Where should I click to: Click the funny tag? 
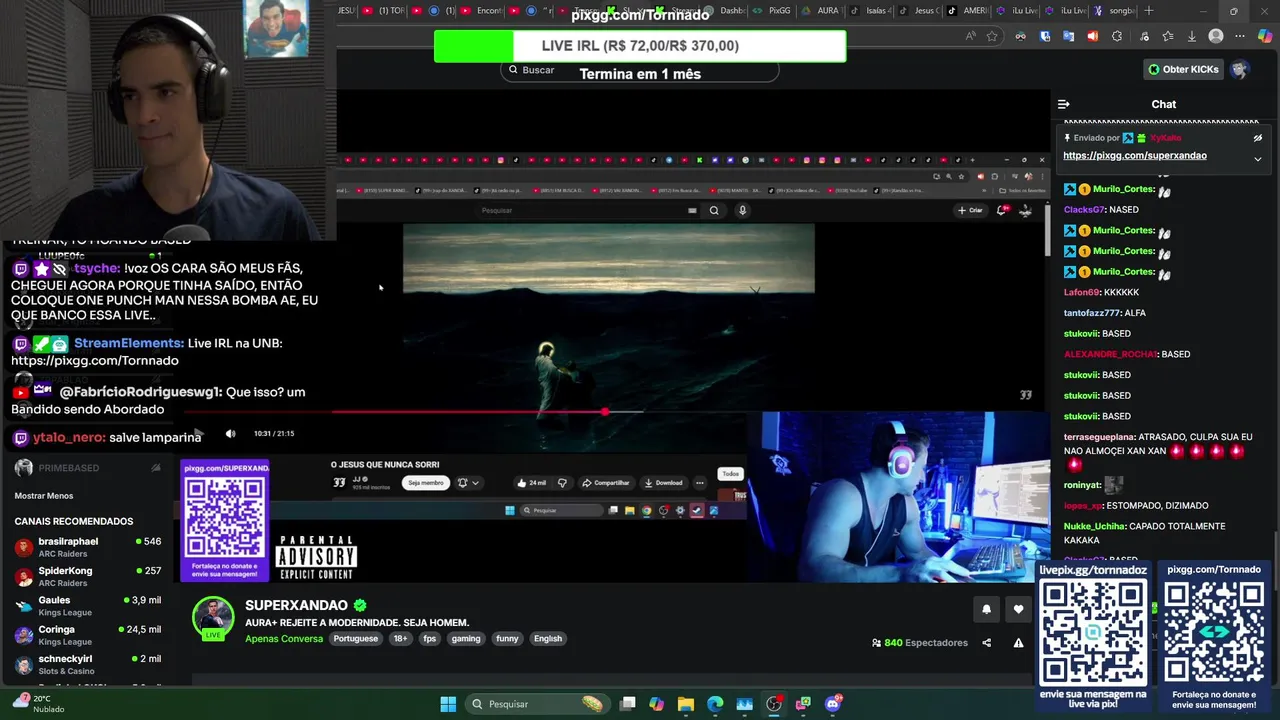point(507,639)
